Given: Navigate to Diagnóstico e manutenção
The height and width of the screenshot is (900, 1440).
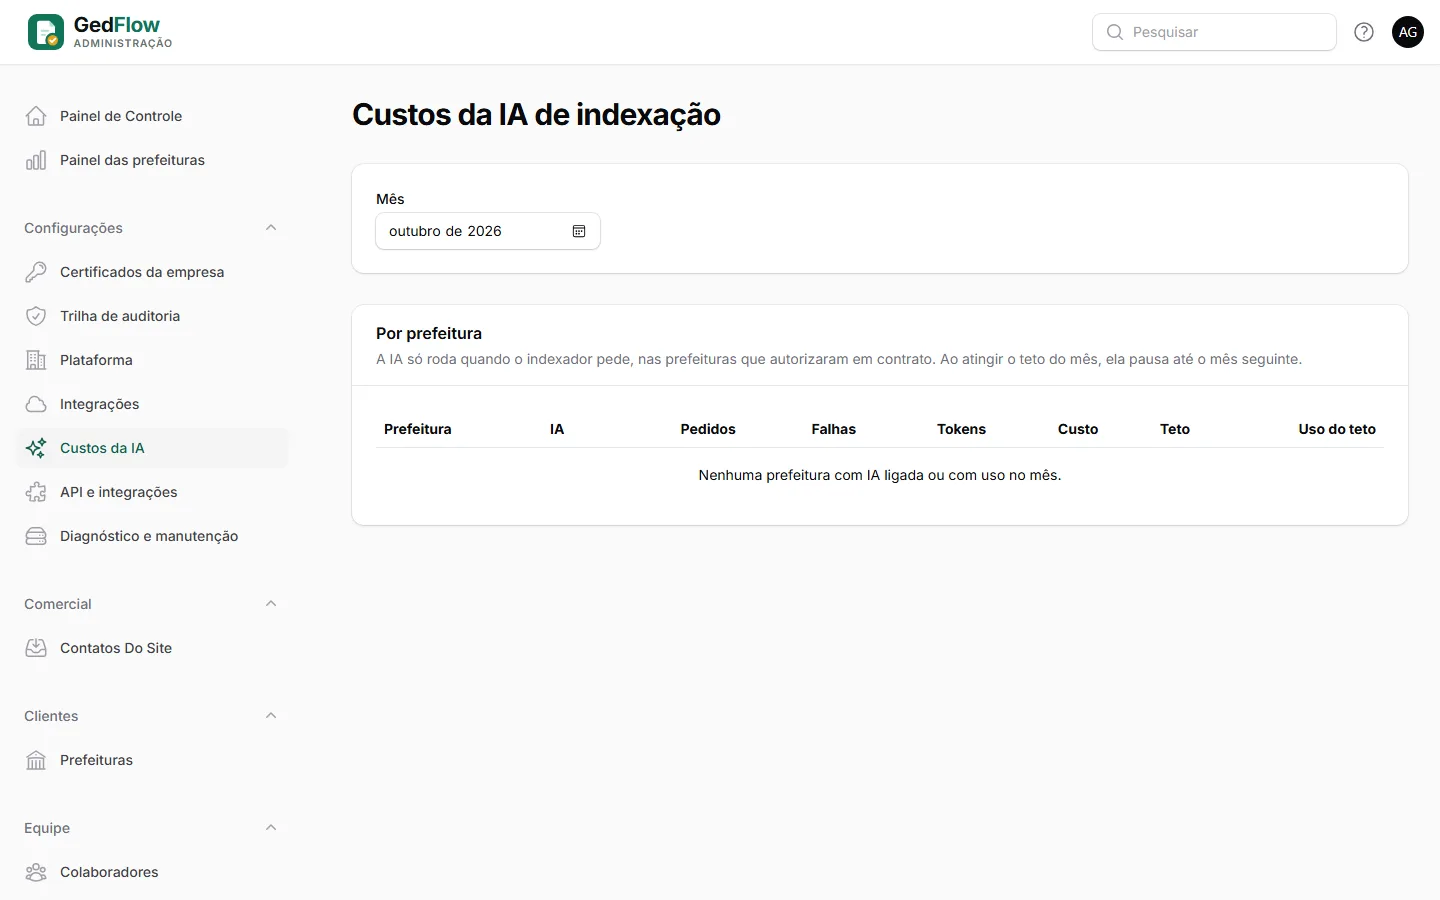Looking at the screenshot, I should pyautogui.click(x=152, y=536).
